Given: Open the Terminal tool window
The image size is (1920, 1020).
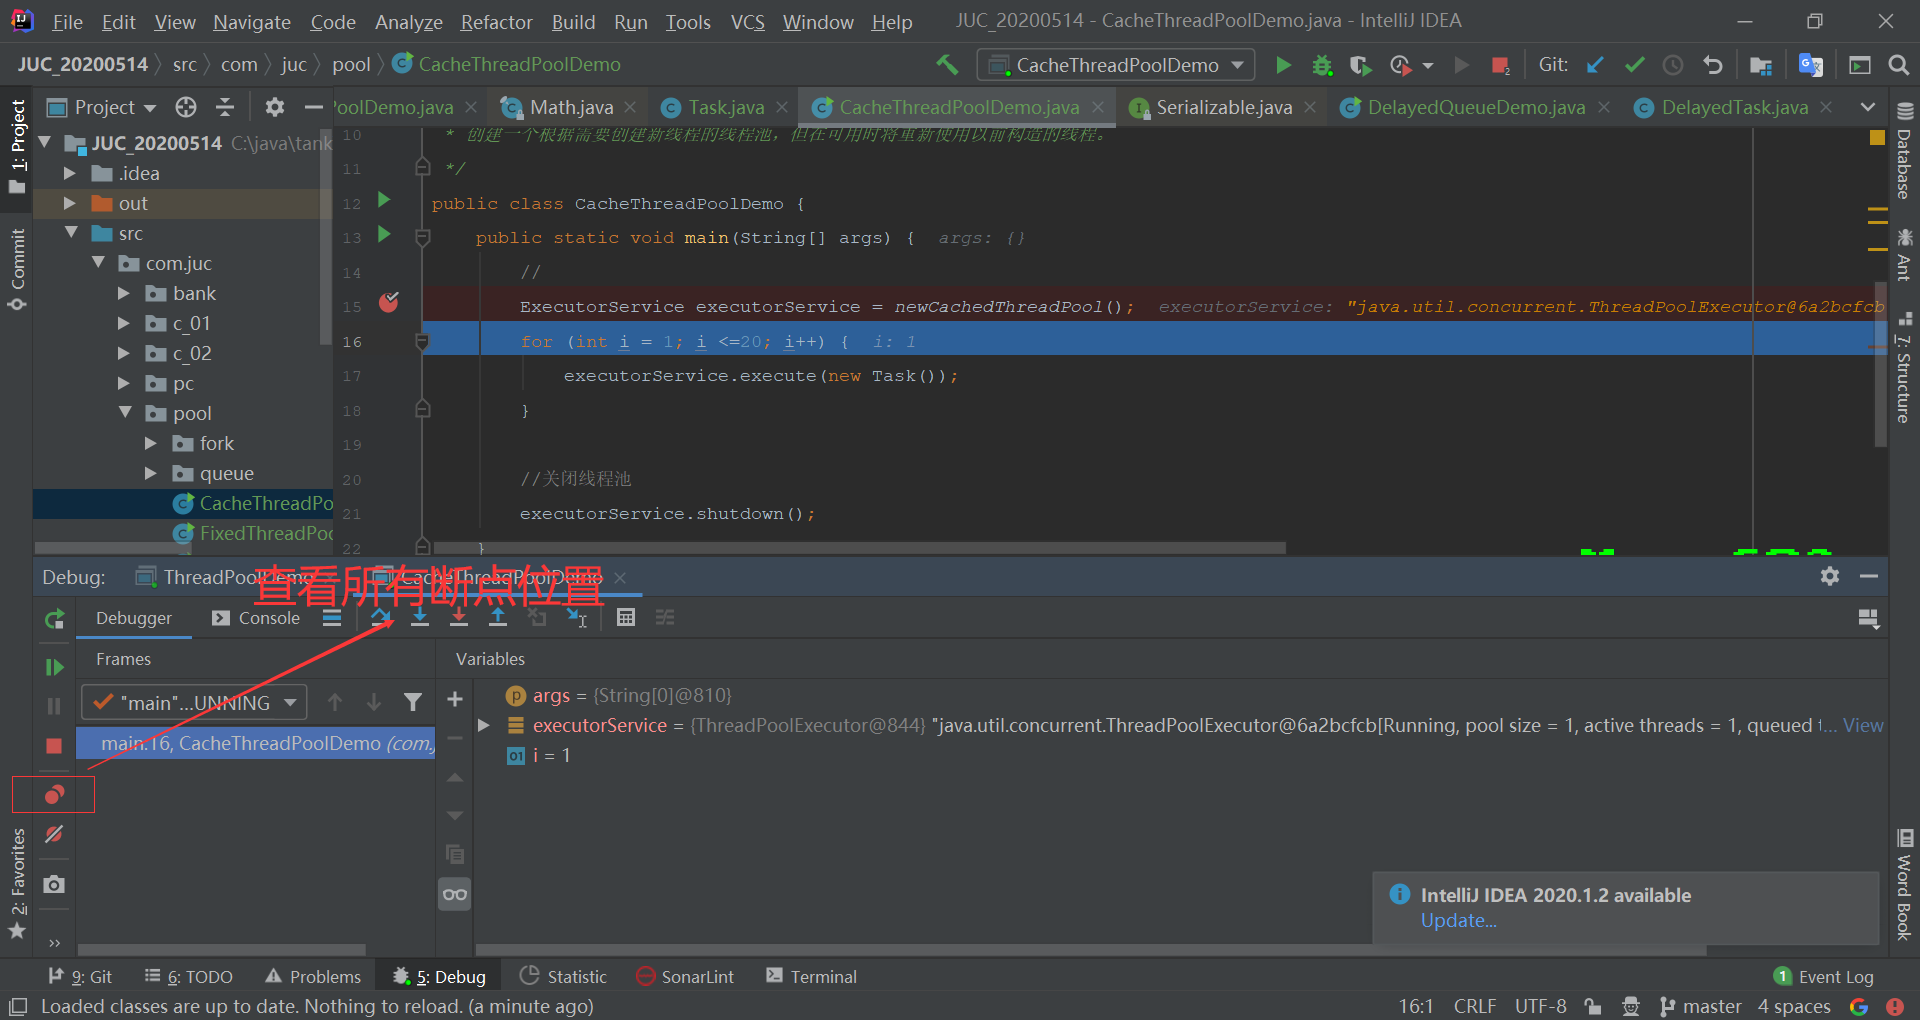Looking at the screenshot, I should tap(812, 977).
